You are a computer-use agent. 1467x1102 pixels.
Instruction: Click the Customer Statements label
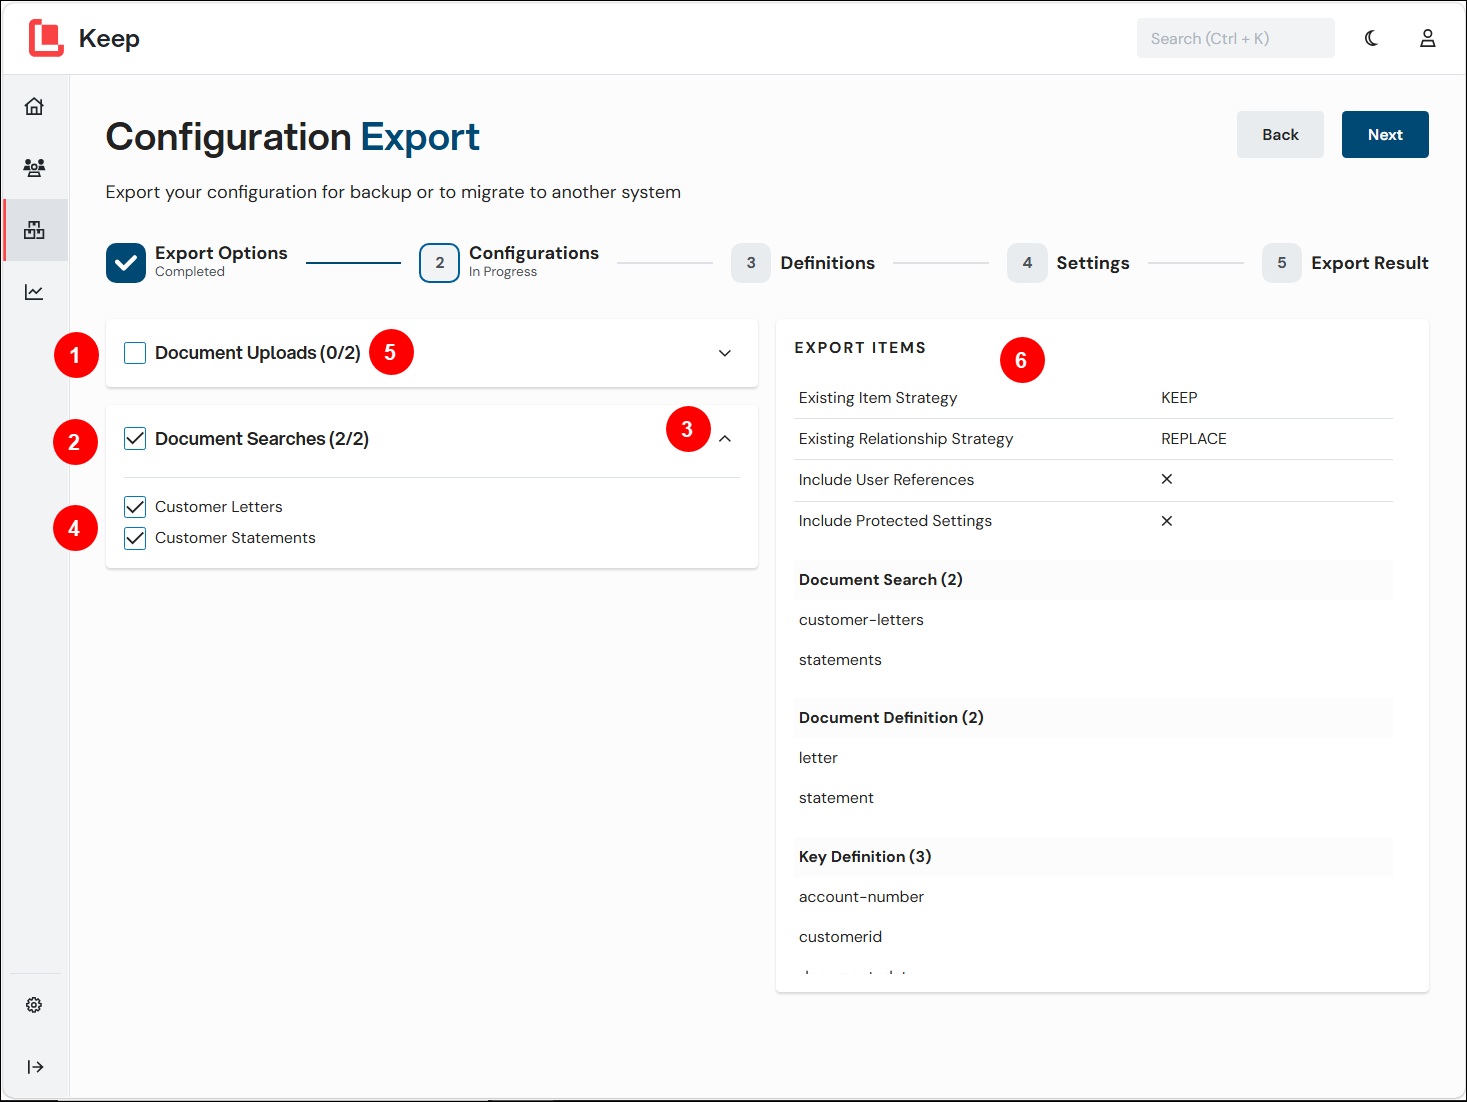(x=235, y=538)
